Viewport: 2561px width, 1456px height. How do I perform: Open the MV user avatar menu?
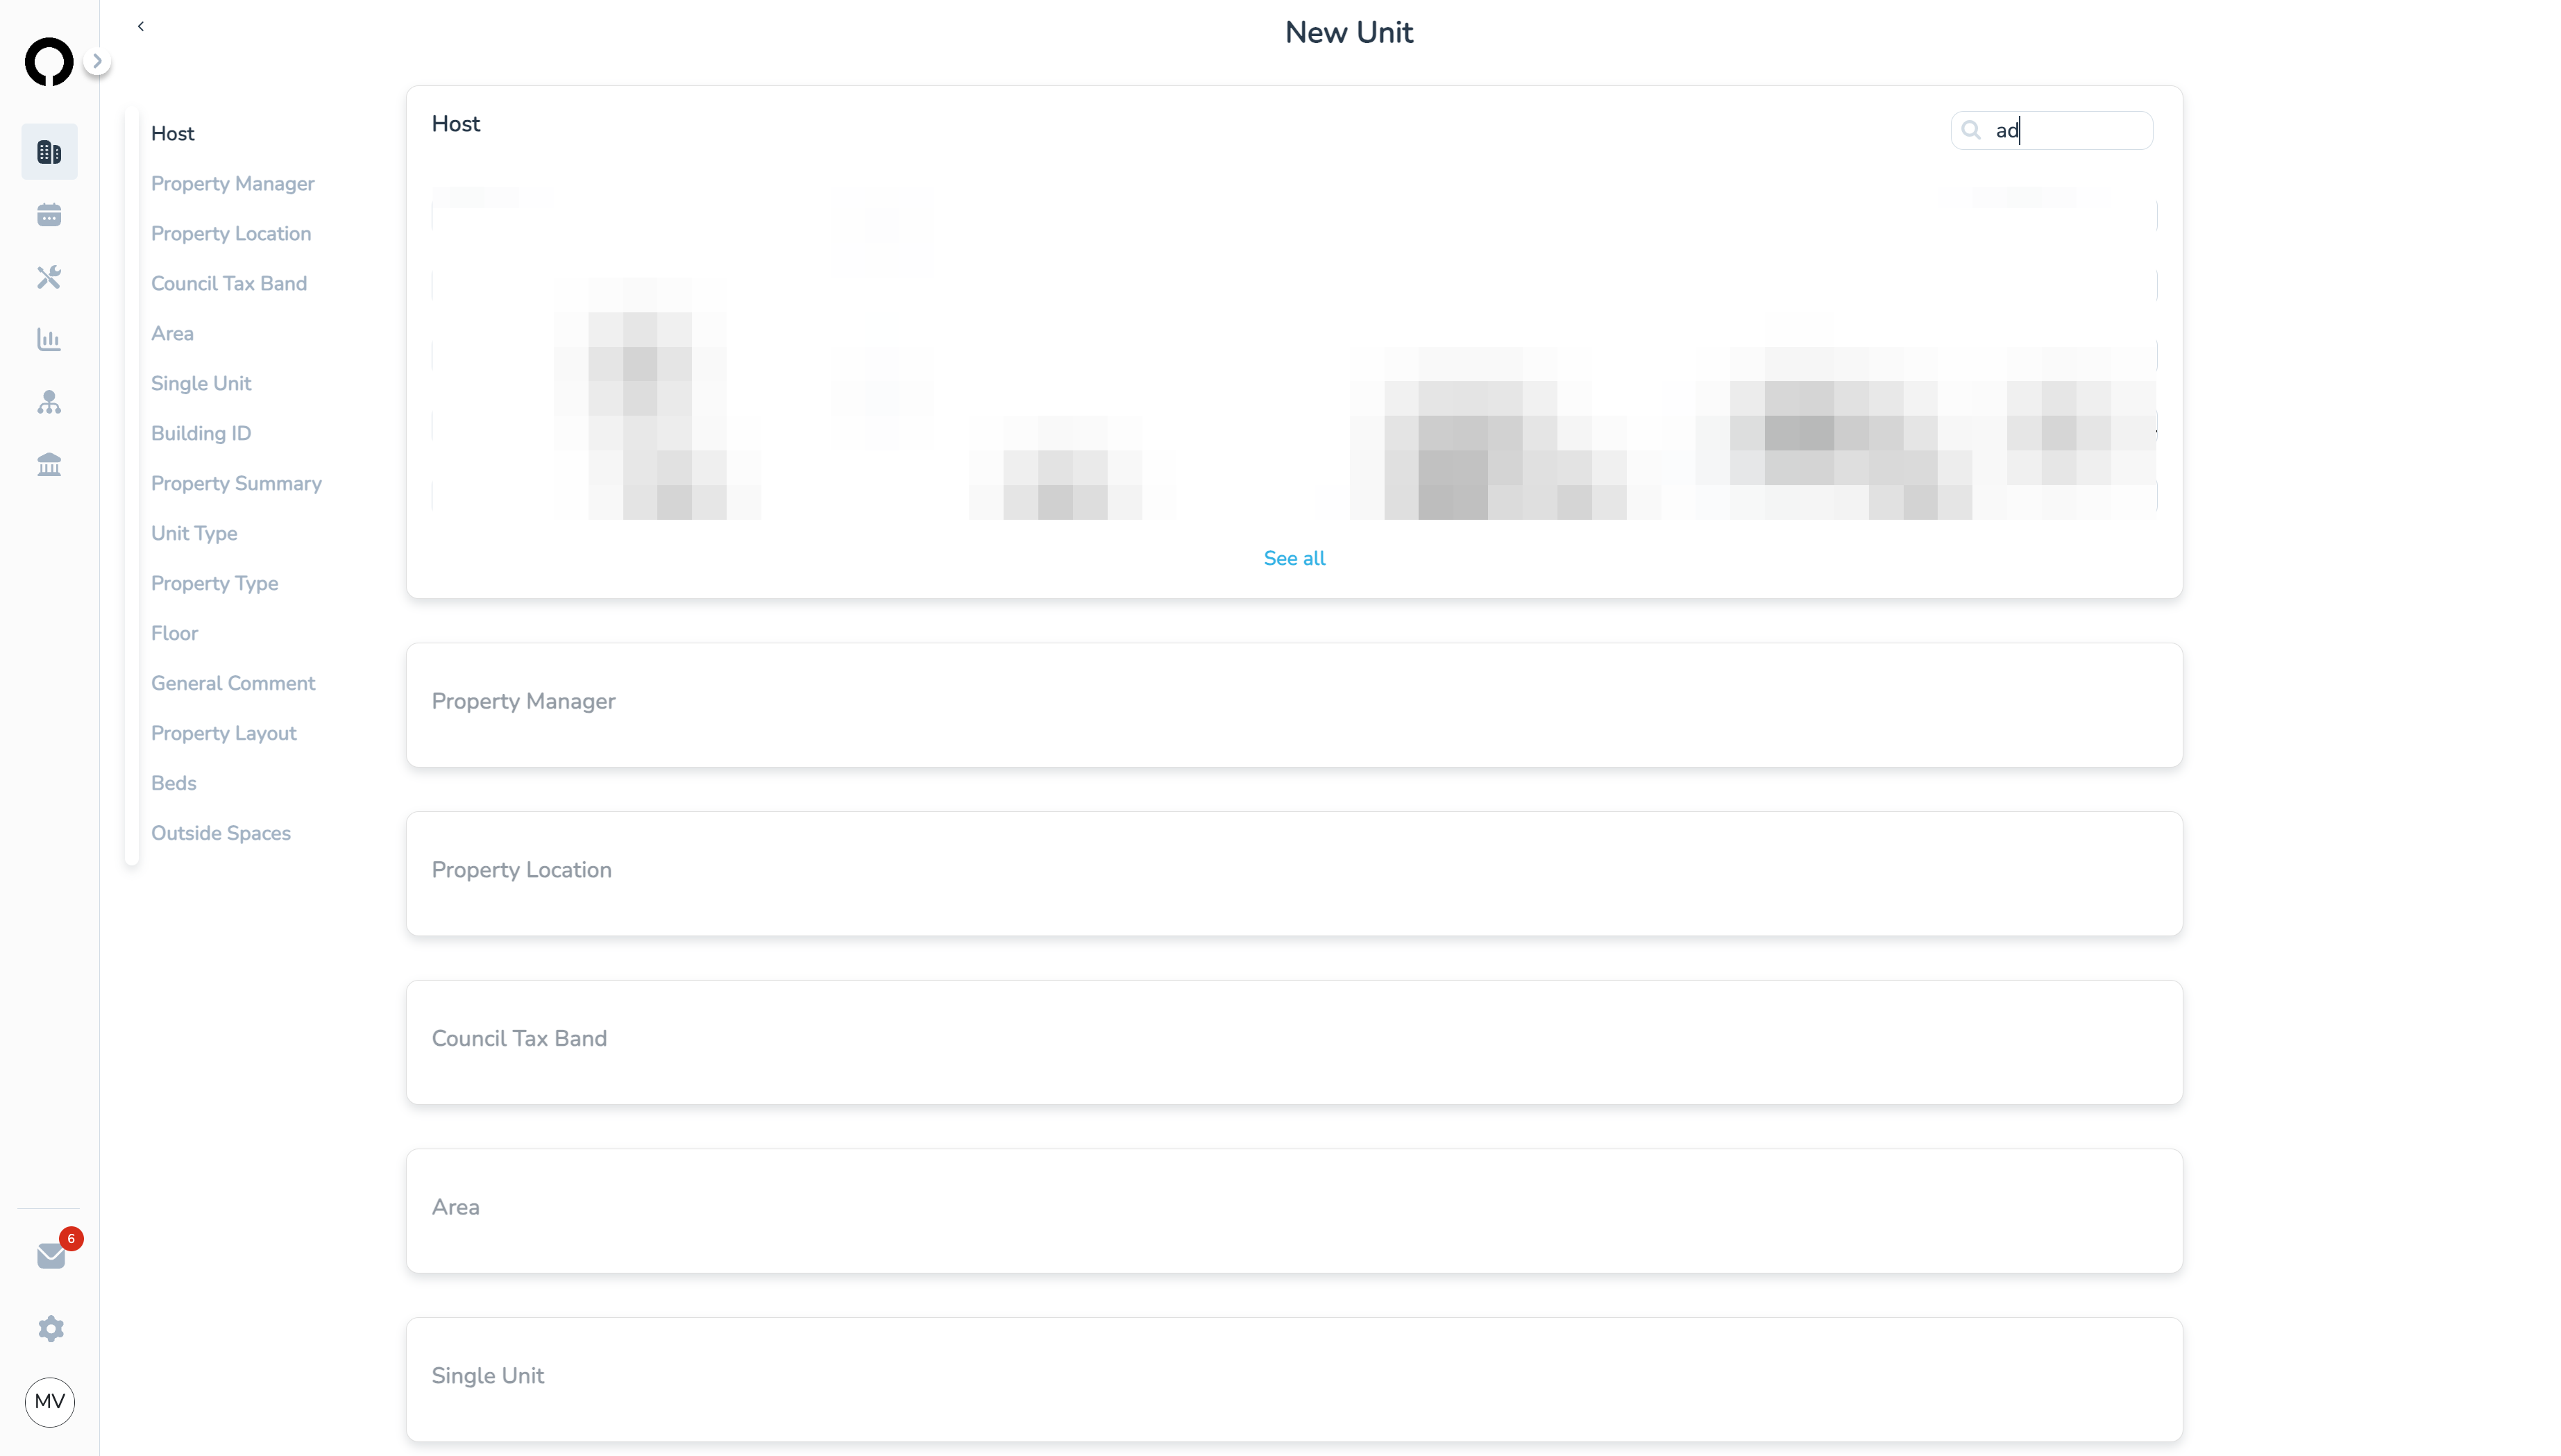click(x=50, y=1402)
